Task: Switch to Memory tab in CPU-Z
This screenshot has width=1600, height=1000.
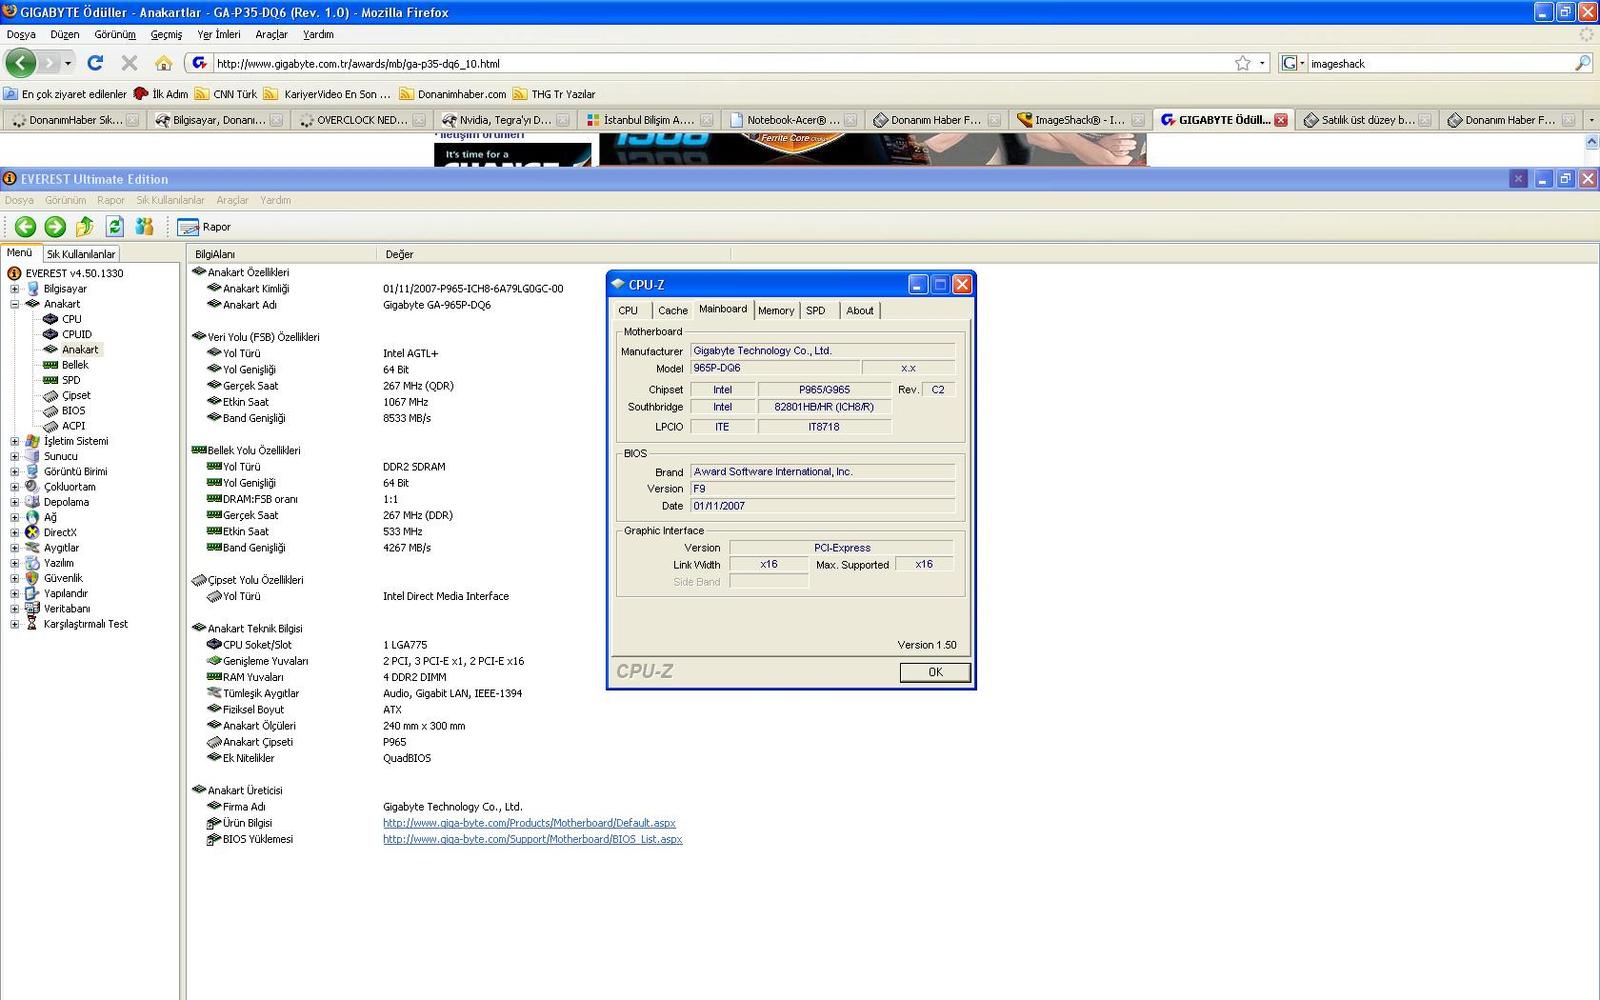Action: click(x=776, y=311)
